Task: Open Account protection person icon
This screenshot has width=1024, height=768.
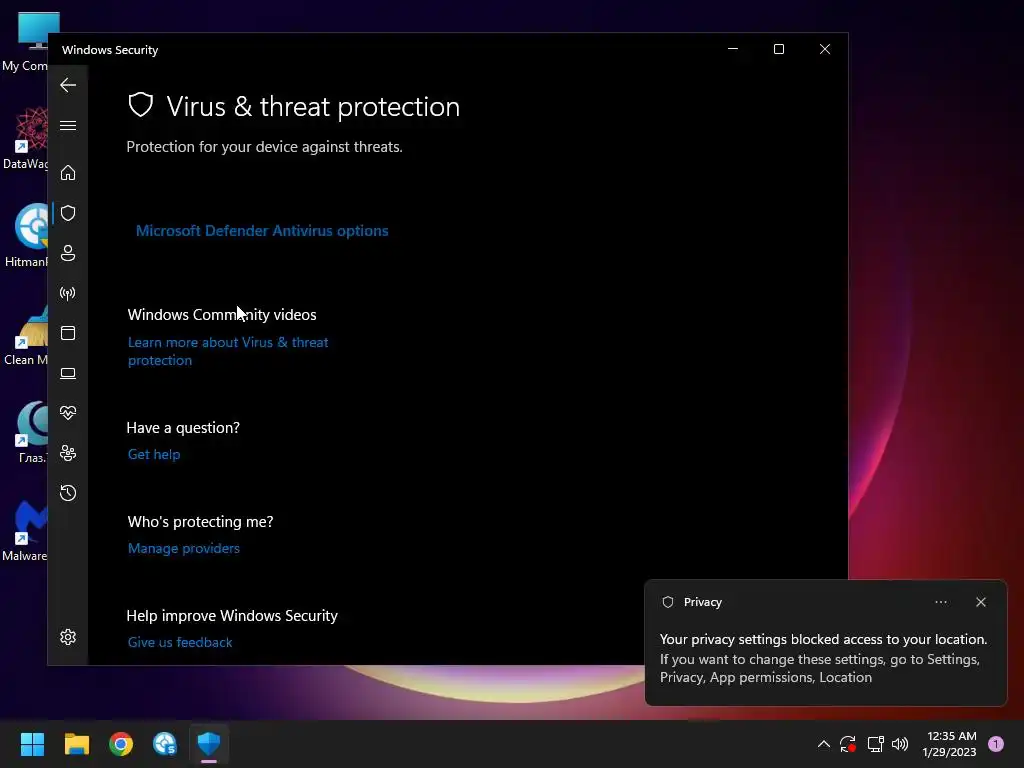Action: coord(68,253)
